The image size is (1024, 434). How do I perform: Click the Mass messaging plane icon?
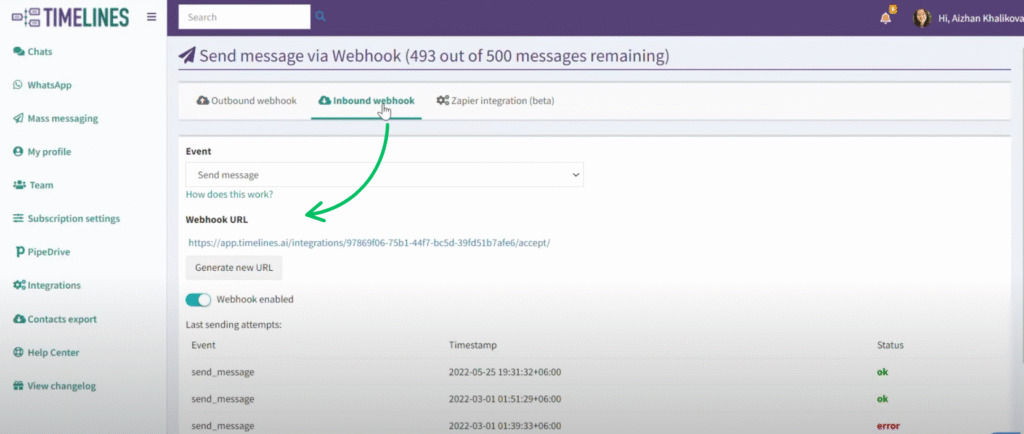point(18,119)
